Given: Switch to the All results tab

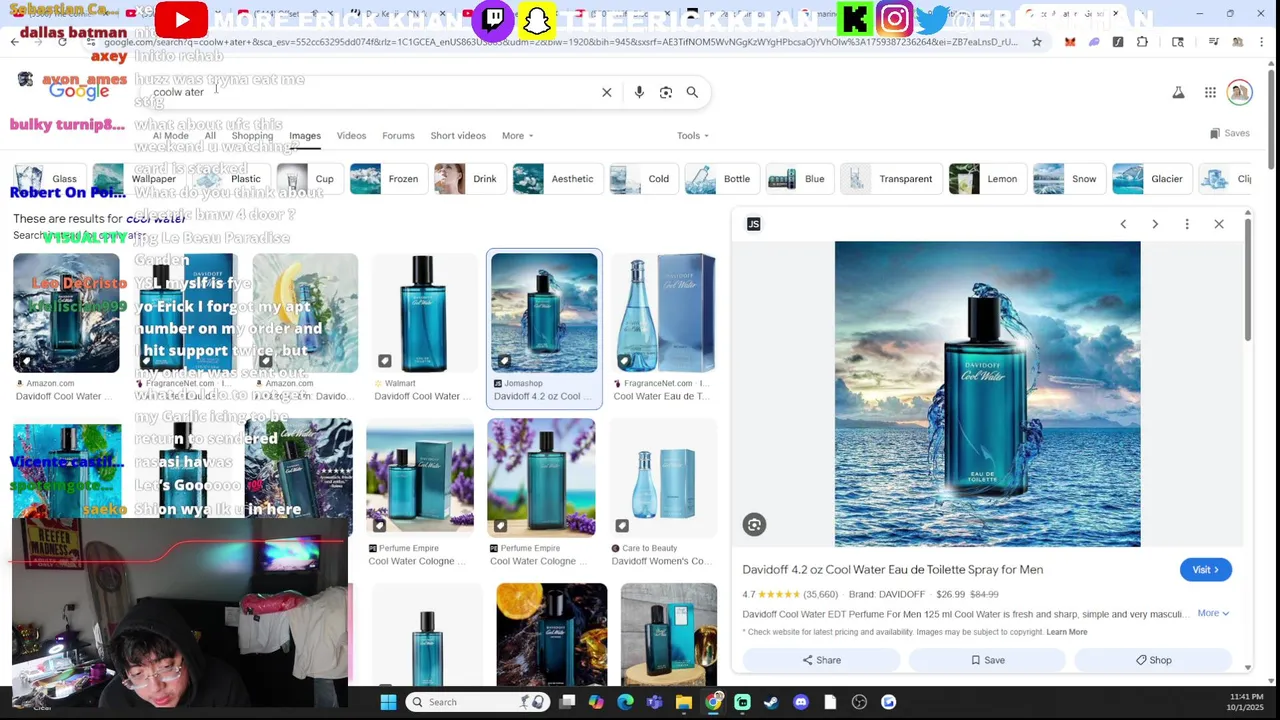Looking at the screenshot, I should pyautogui.click(x=210, y=136).
